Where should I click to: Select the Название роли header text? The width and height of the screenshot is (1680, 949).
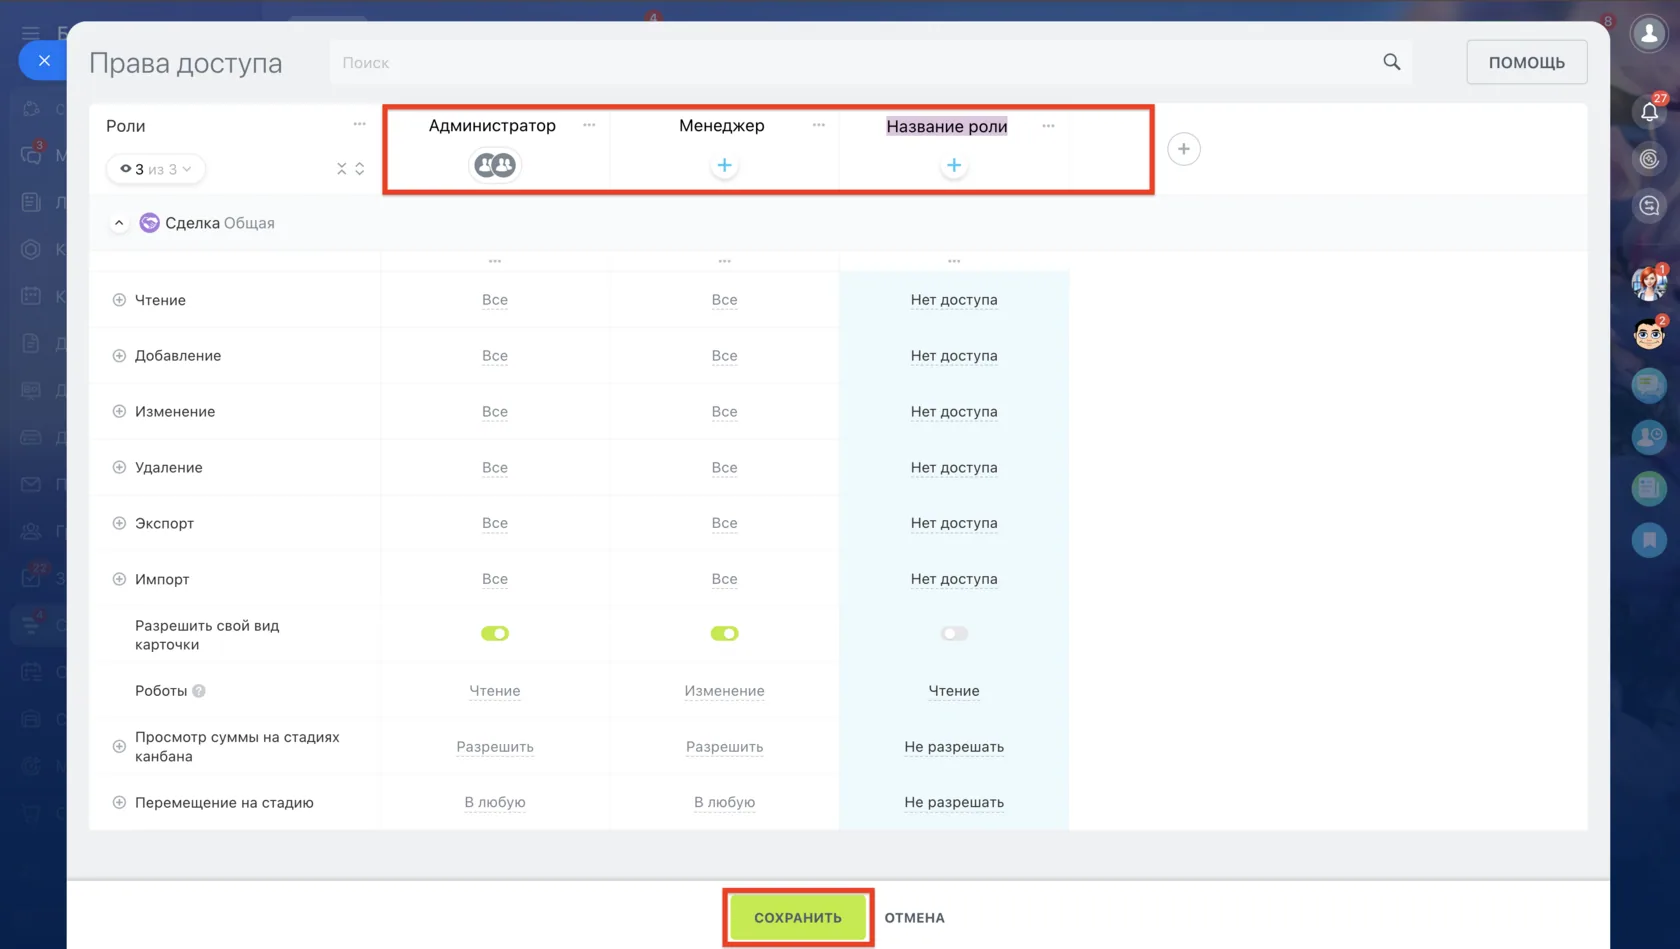(946, 126)
